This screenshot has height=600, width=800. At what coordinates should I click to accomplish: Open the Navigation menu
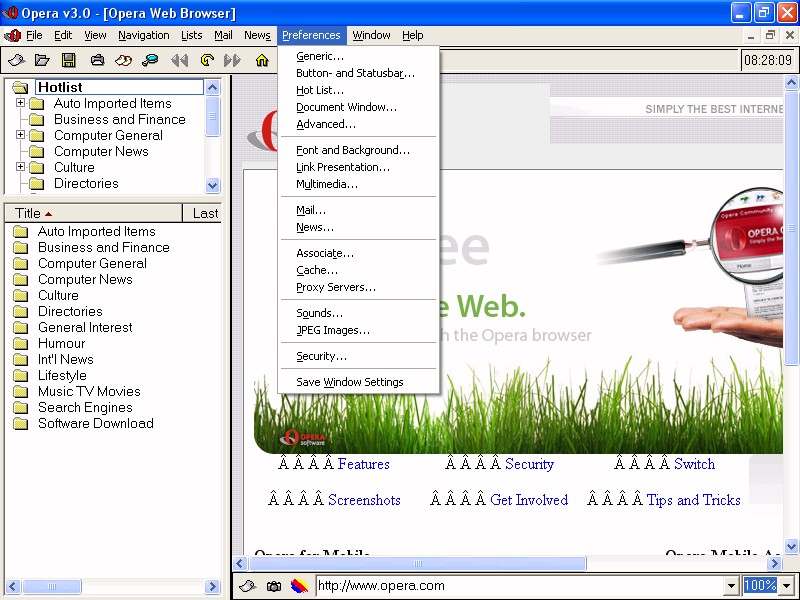pyautogui.click(x=144, y=35)
